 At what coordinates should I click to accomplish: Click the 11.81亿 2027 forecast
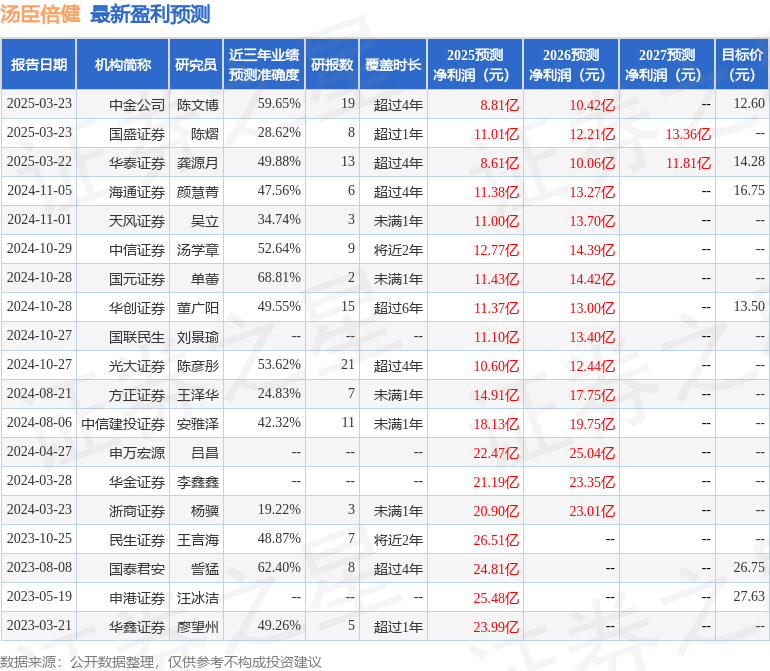[x=688, y=163]
